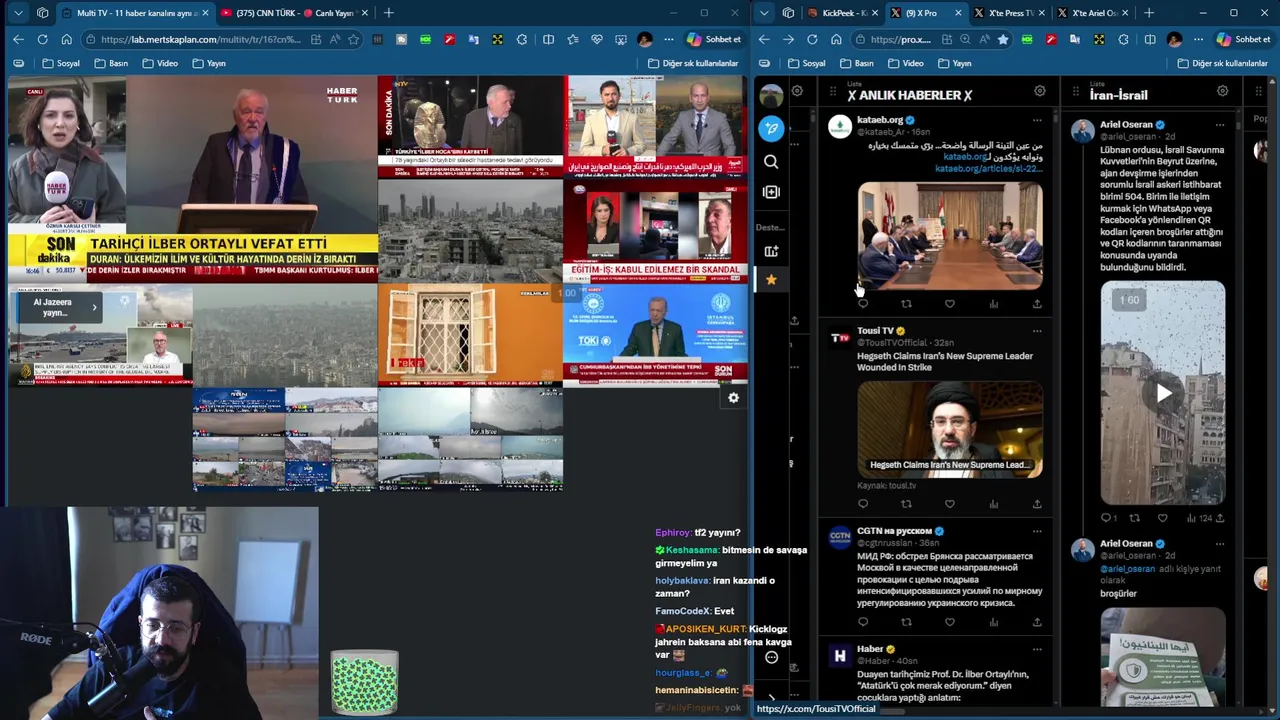Expand the Al Jazeera yayın overlay arrow

click(x=94, y=307)
